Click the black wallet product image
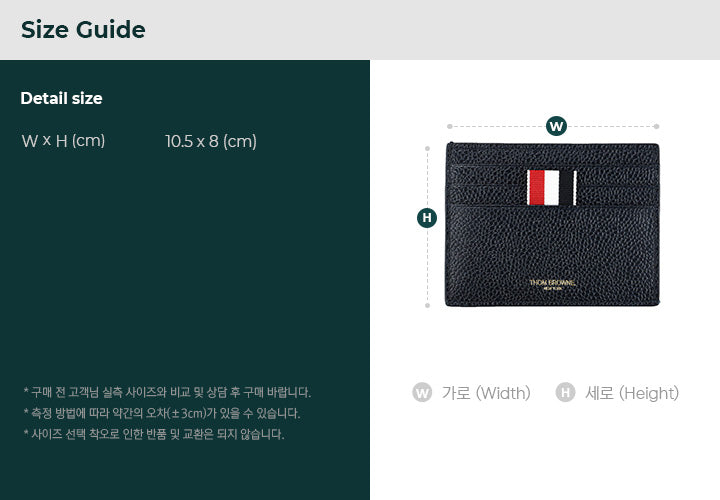720x500 pixels. point(552,224)
